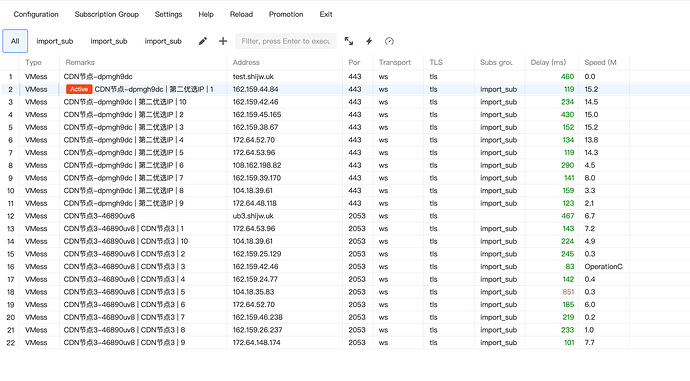690x381 pixels.
Task: Select the row with address 108.162.198.82
Action: 315,165
